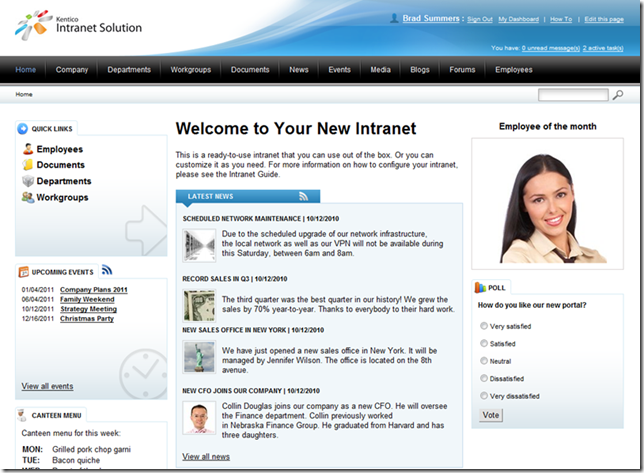Open the Employees quick link text

tap(60, 149)
